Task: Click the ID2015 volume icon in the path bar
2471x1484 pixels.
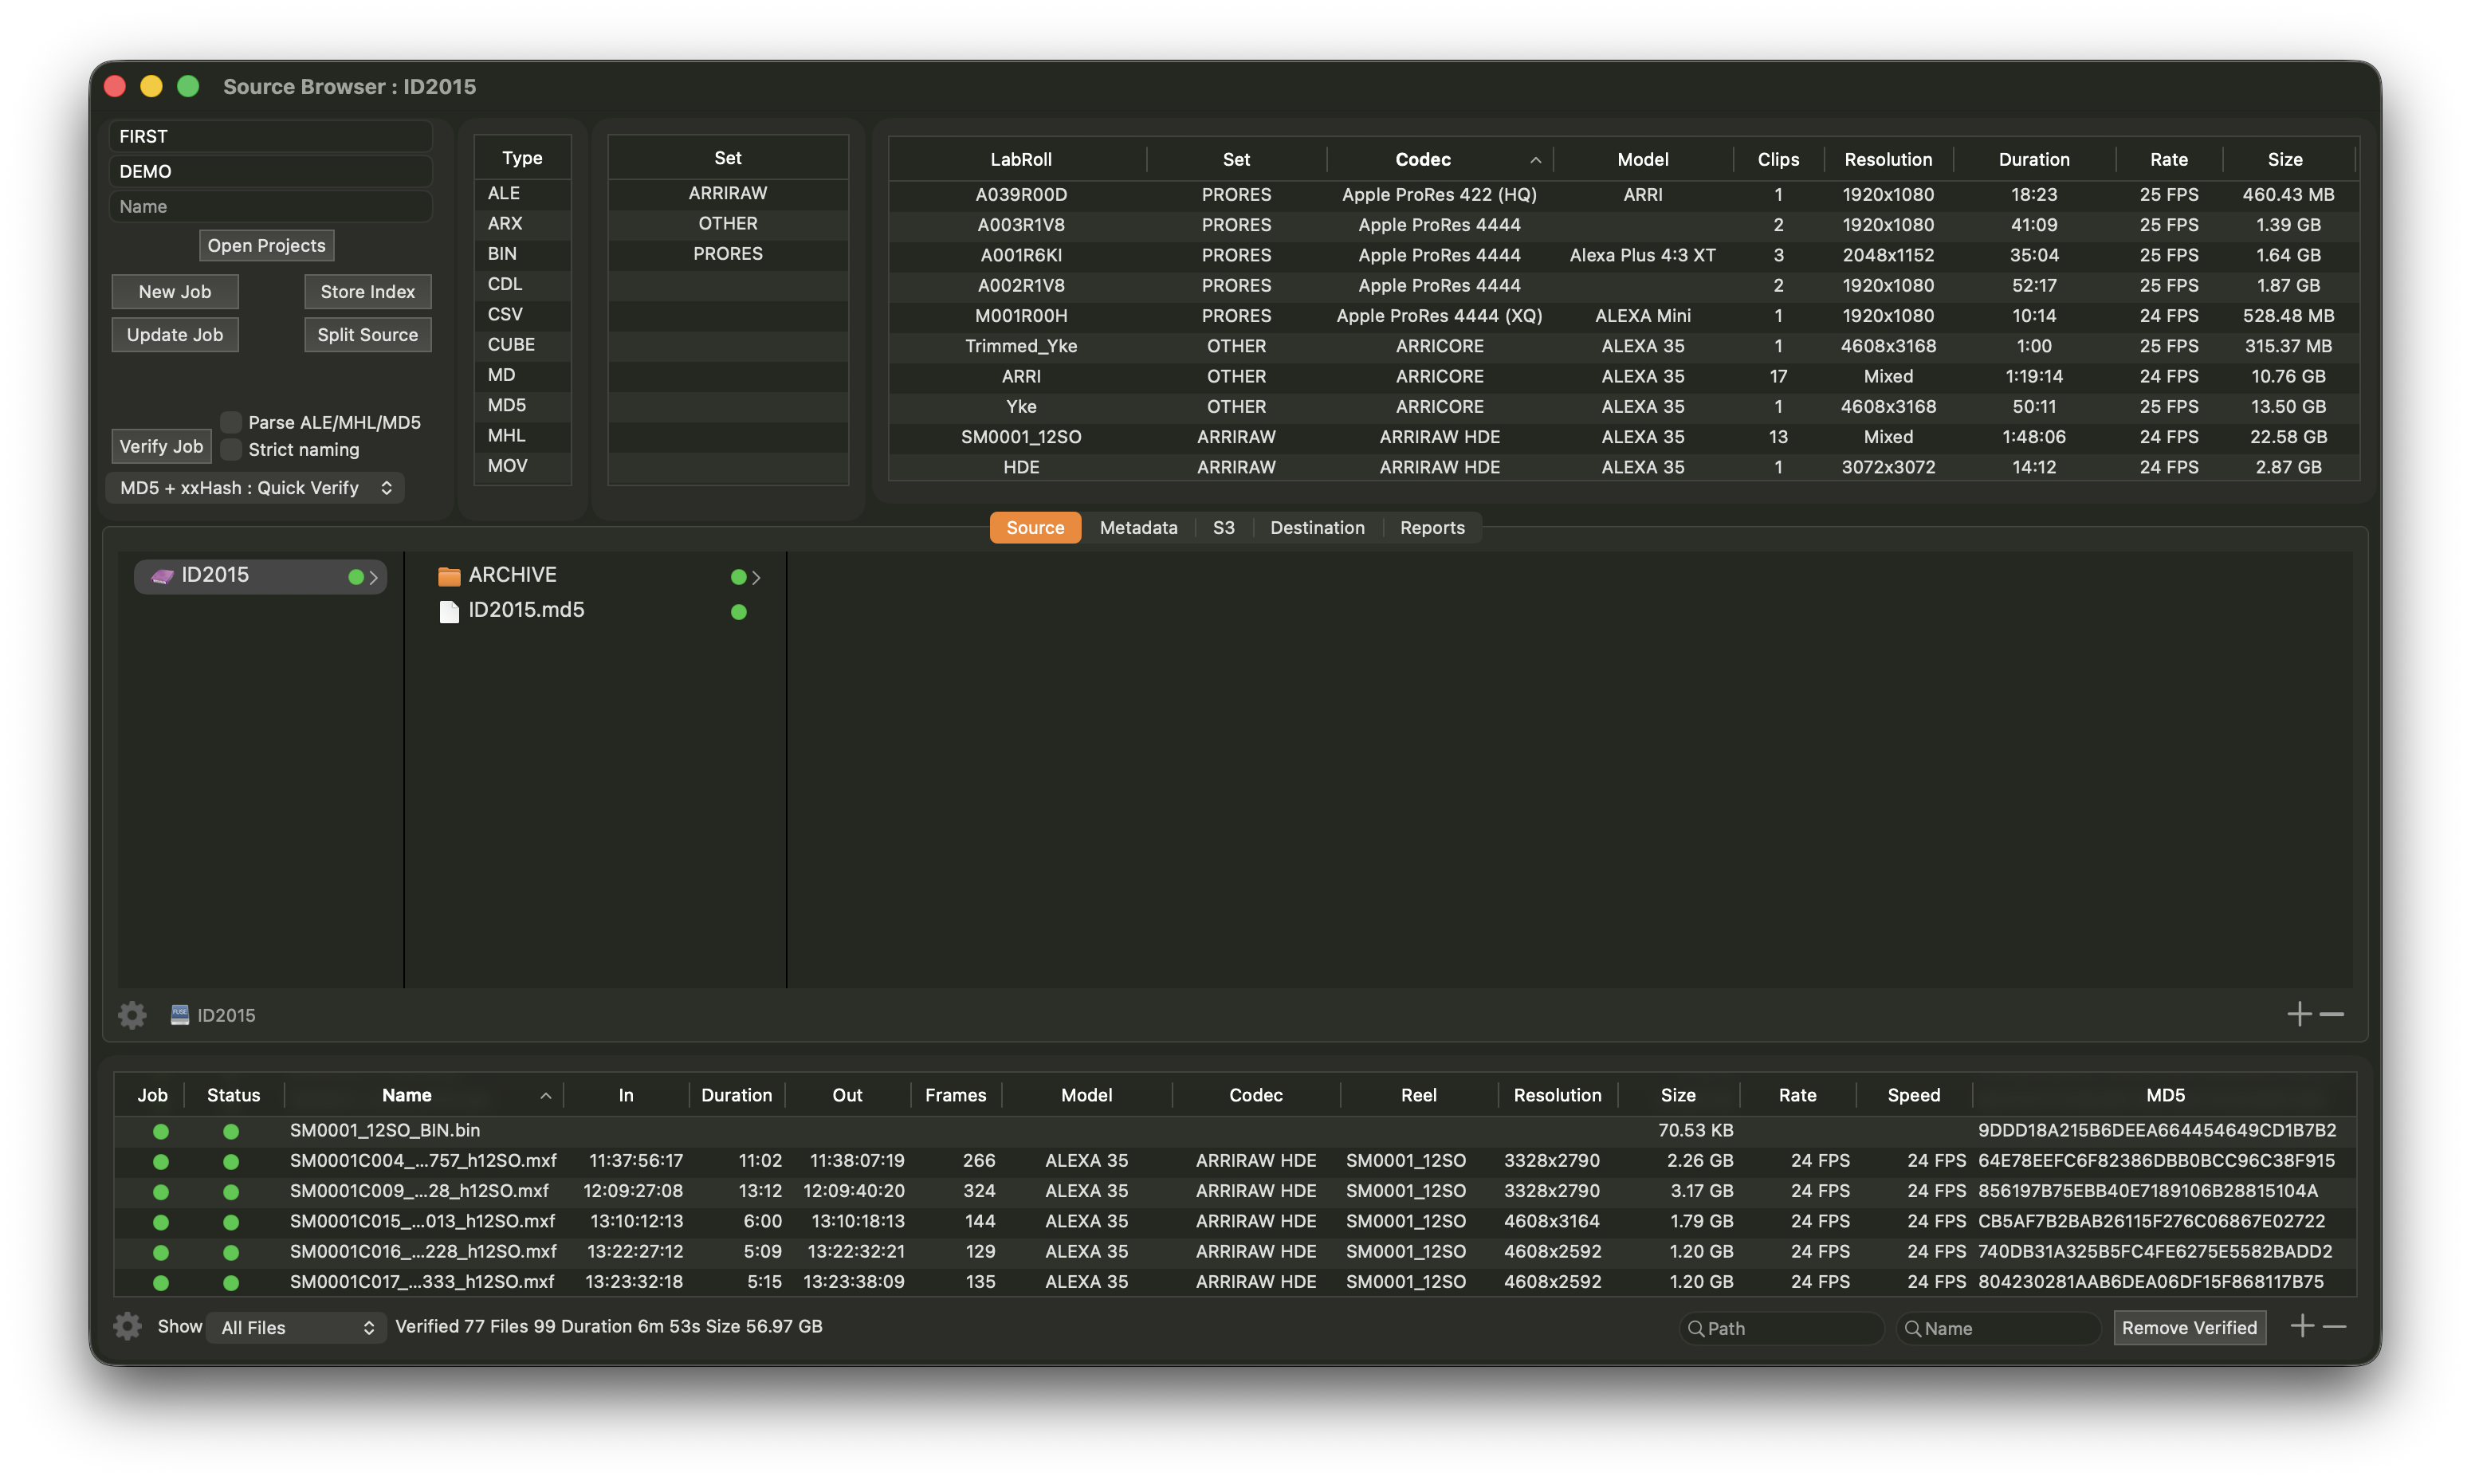Action: 180,1015
